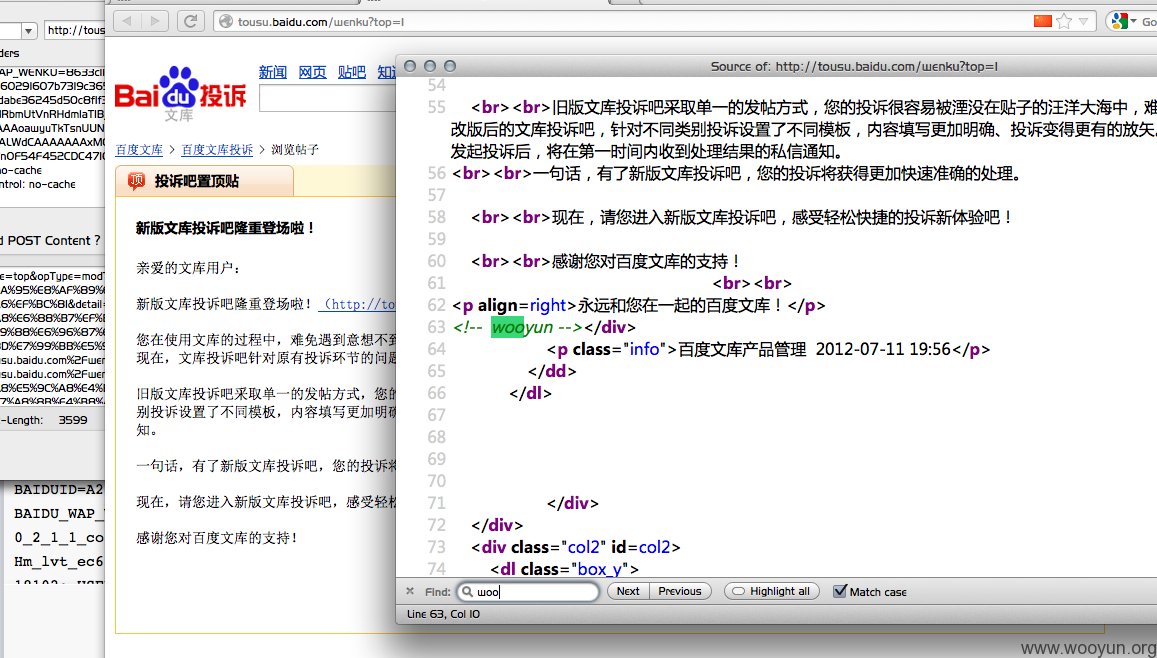
Task: Go forward using browser forward arrow
Action: 155,21
